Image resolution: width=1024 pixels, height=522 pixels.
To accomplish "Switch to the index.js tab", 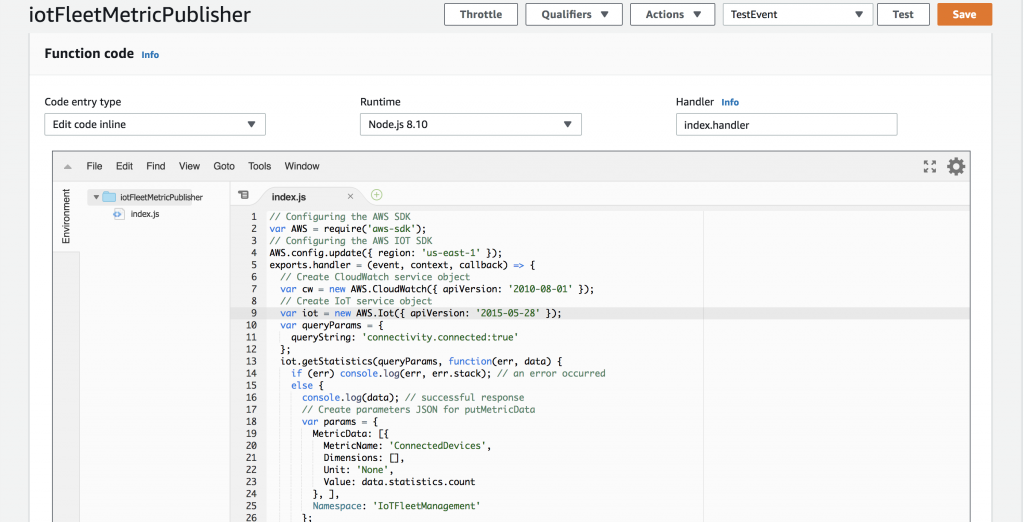I will (289, 197).
